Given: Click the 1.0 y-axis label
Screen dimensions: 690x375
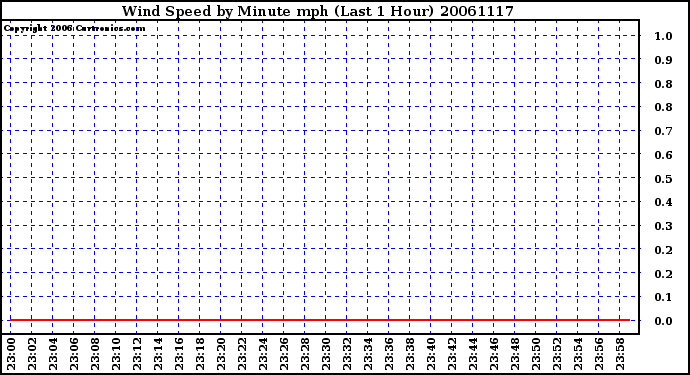Looking at the screenshot, I should 663,36.
